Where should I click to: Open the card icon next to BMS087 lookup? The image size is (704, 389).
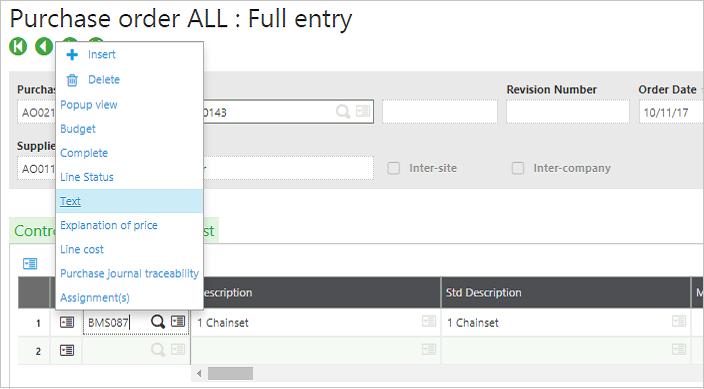178,321
